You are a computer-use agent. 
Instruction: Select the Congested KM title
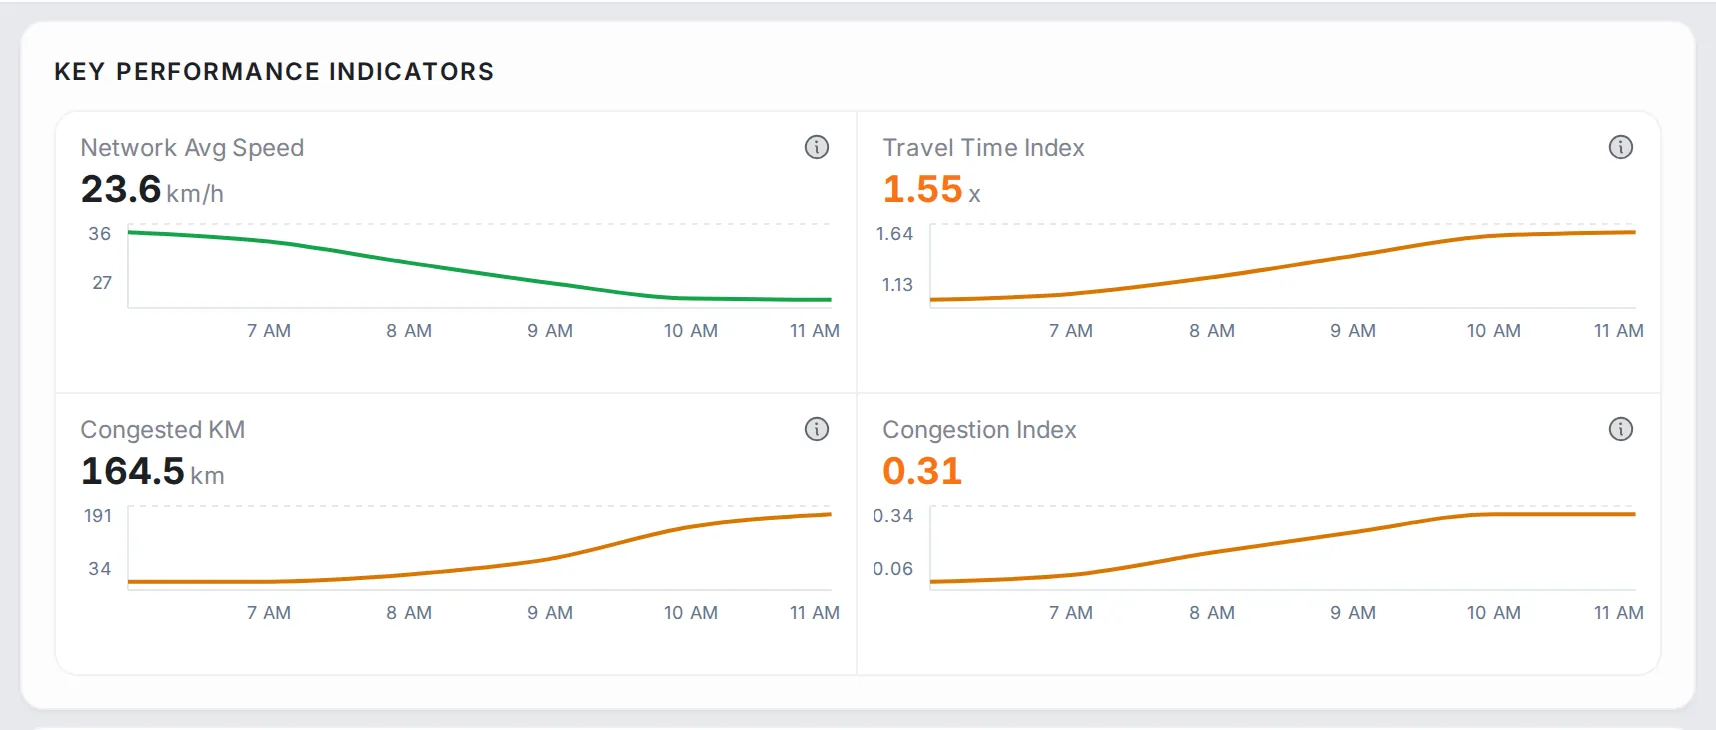point(163,430)
